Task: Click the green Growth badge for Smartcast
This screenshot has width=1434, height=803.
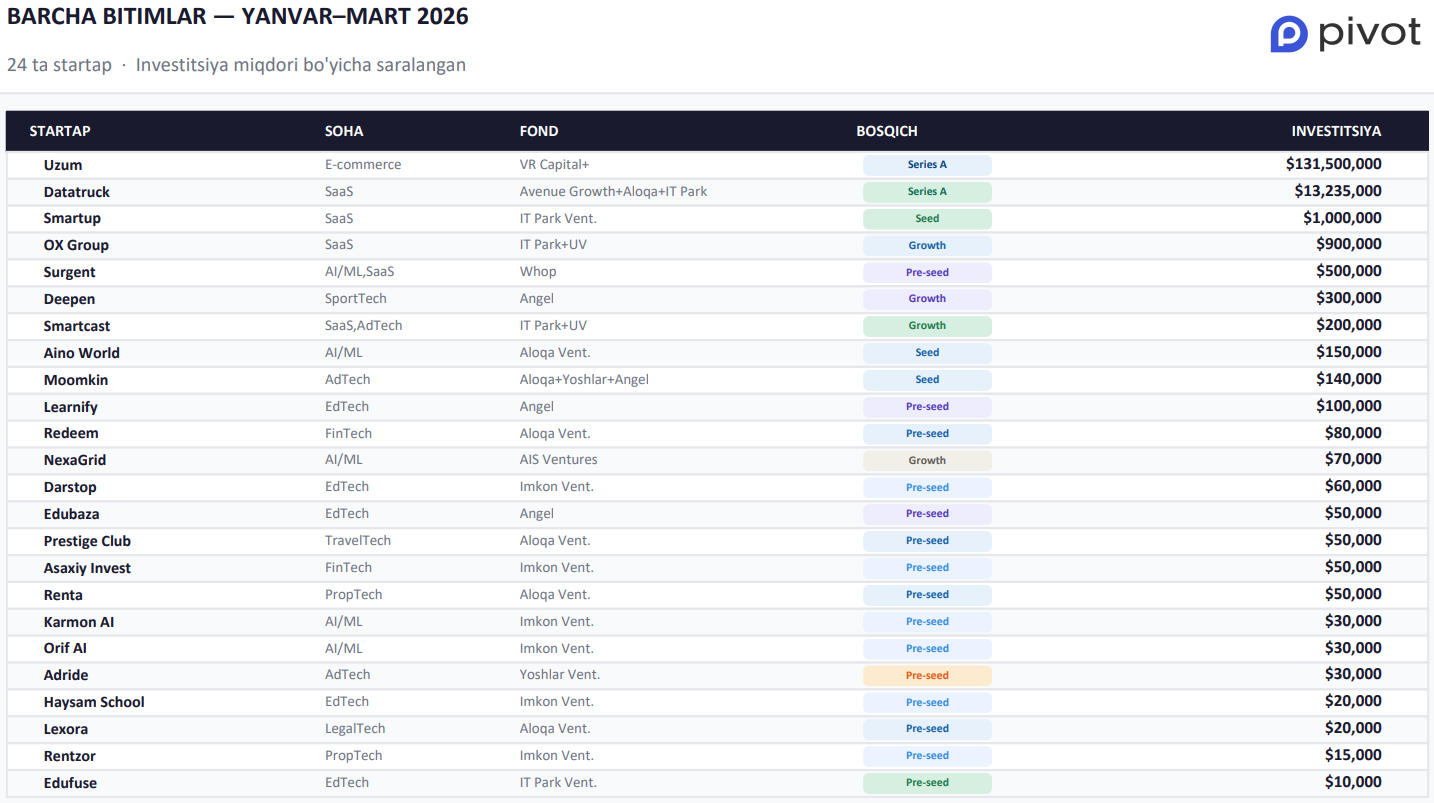Action: coord(927,326)
